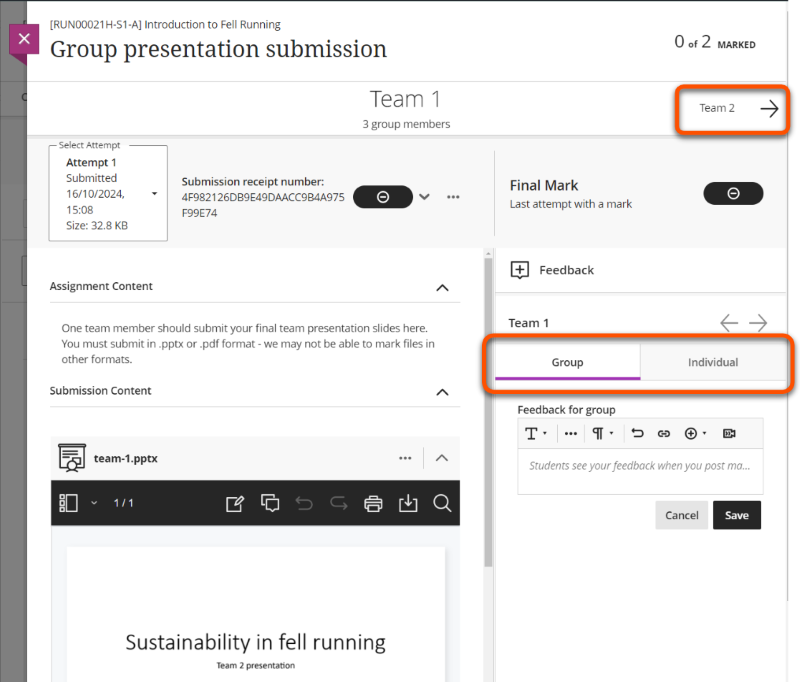
Task: Open team-1.pptx more options menu
Action: (x=405, y=458)
